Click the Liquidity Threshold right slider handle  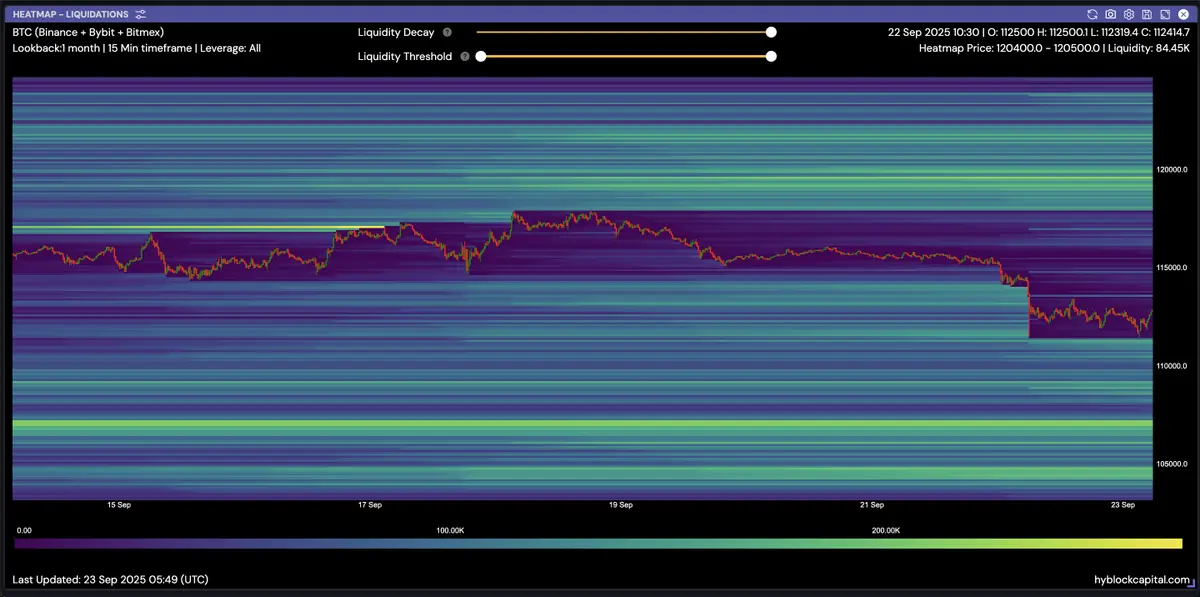(x=771, y=56)
